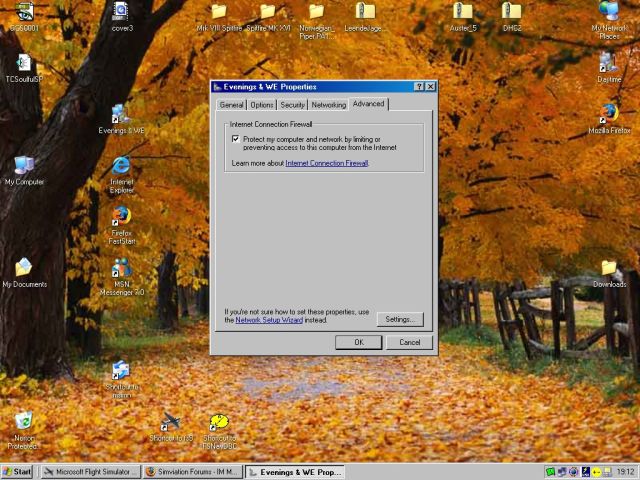Select the Mozilla Firefox desktop shortcut
The height and width of the screenshot is (480, 640).
pos(609,114)
